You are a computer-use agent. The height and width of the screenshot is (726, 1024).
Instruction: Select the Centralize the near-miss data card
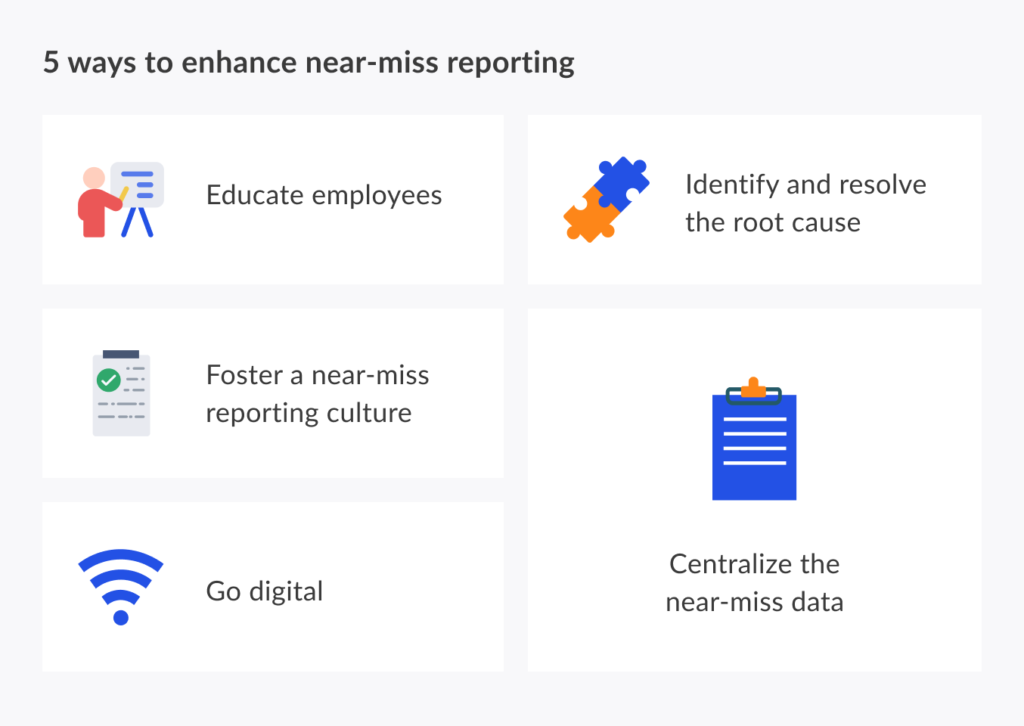coord(754,490)
